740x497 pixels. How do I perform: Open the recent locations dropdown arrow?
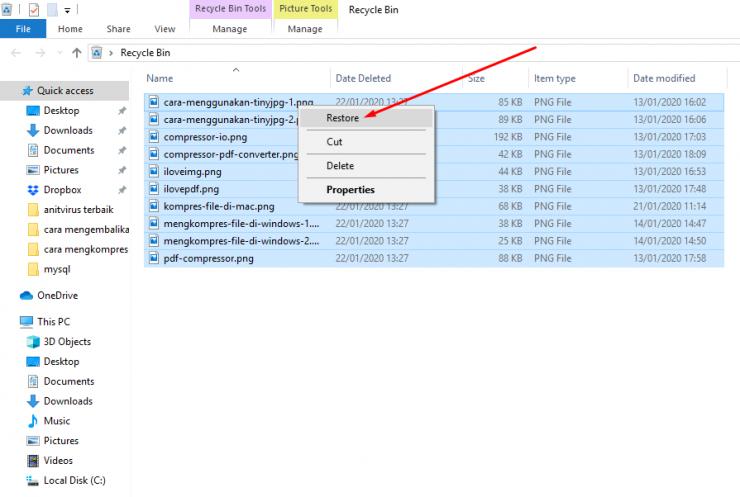(59, 53)
